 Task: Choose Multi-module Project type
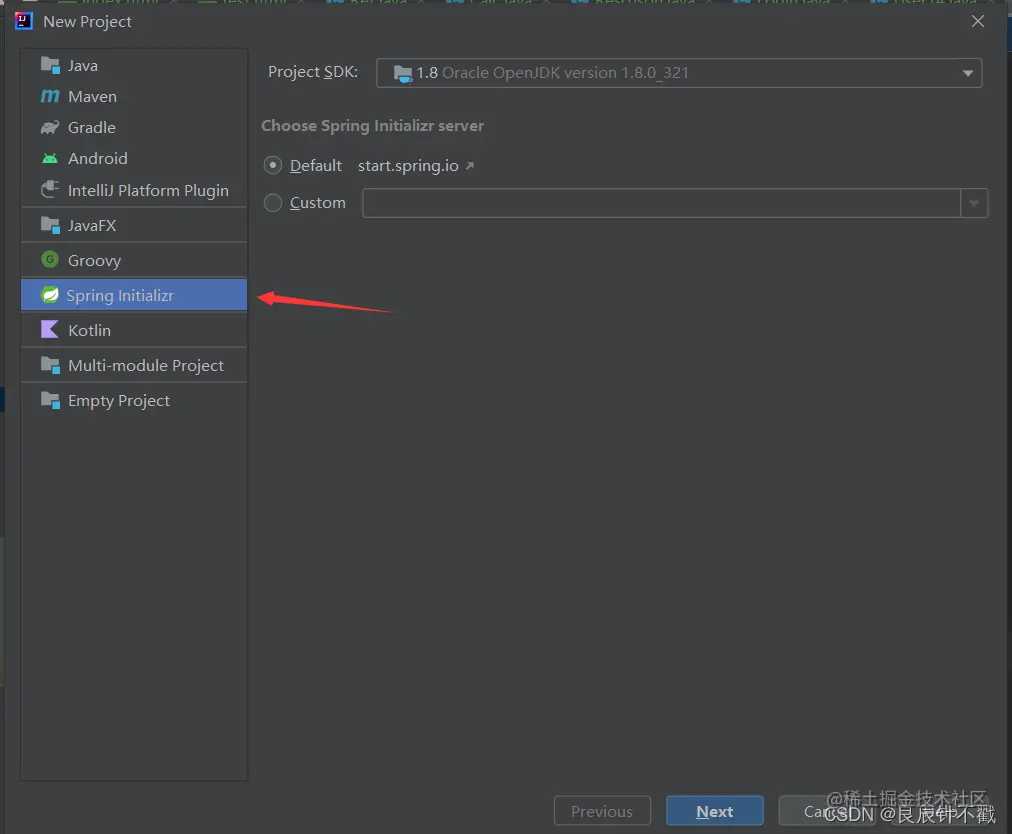click(134, 365)
